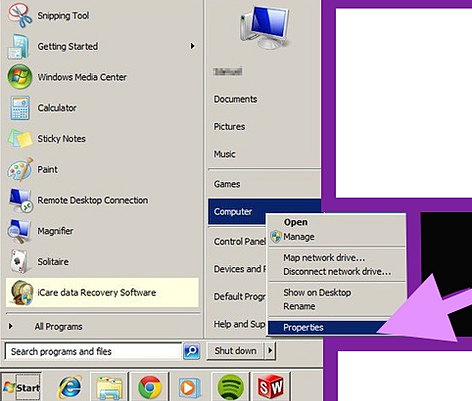This screenshot has width=472, height=401.
Task: Click the Snipping Tool label
Action: 63,16
